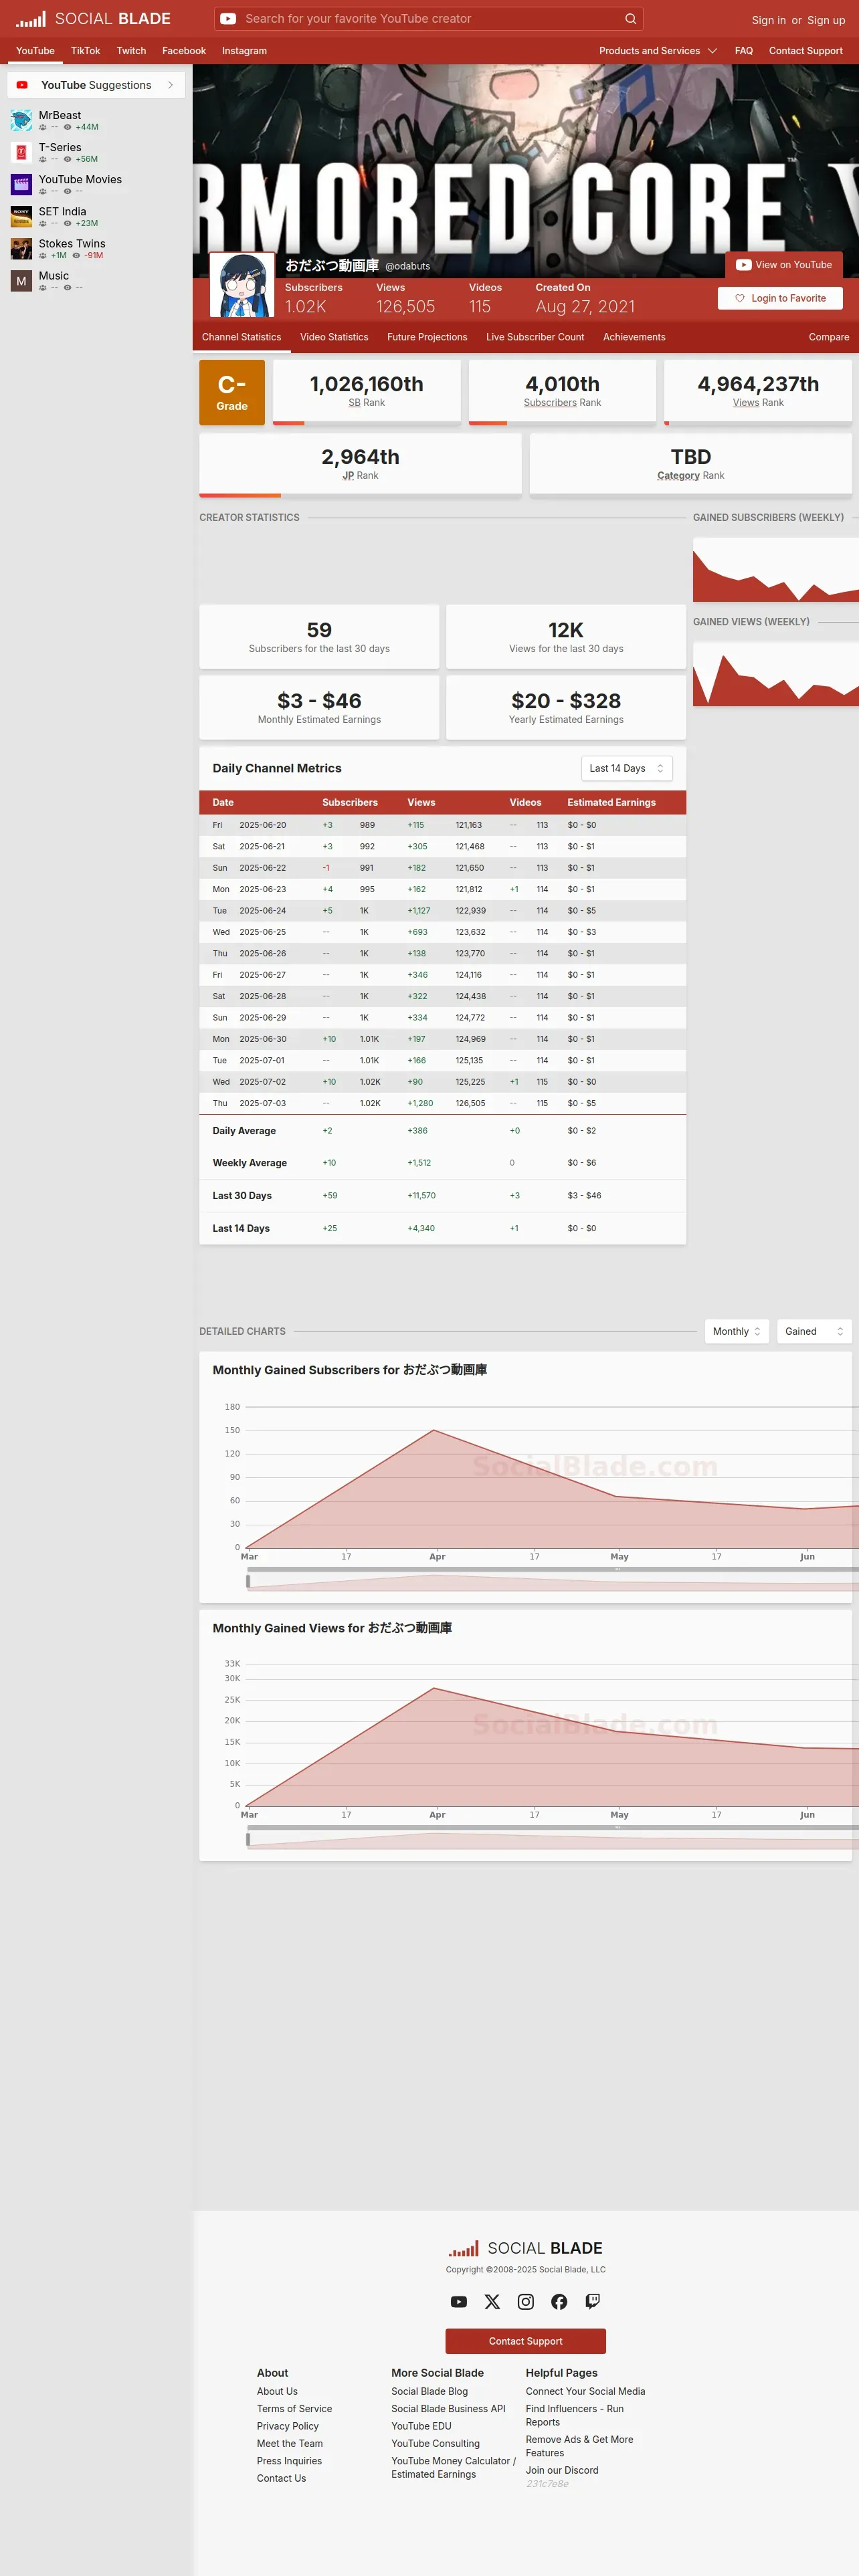Screen dimensions: 859x2576
Task: Select the Twitch platform tab
Action: 131,51
